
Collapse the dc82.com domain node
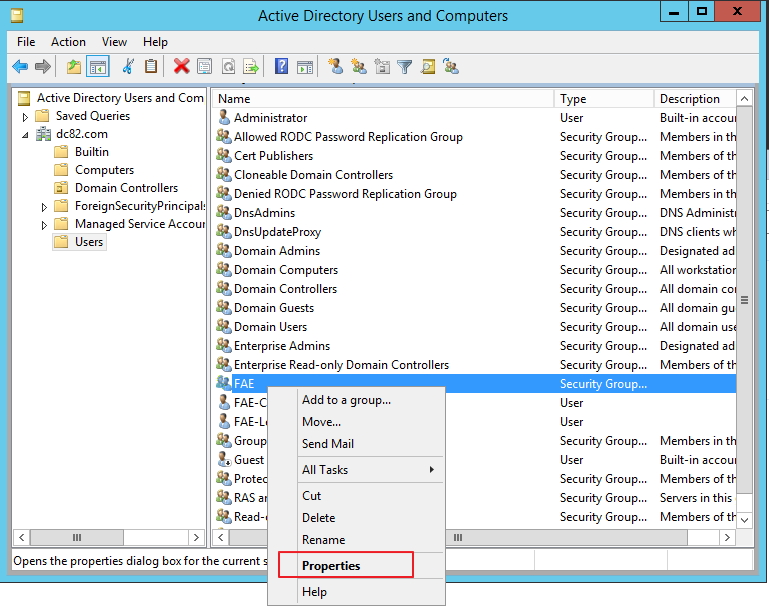coord(25,135)
